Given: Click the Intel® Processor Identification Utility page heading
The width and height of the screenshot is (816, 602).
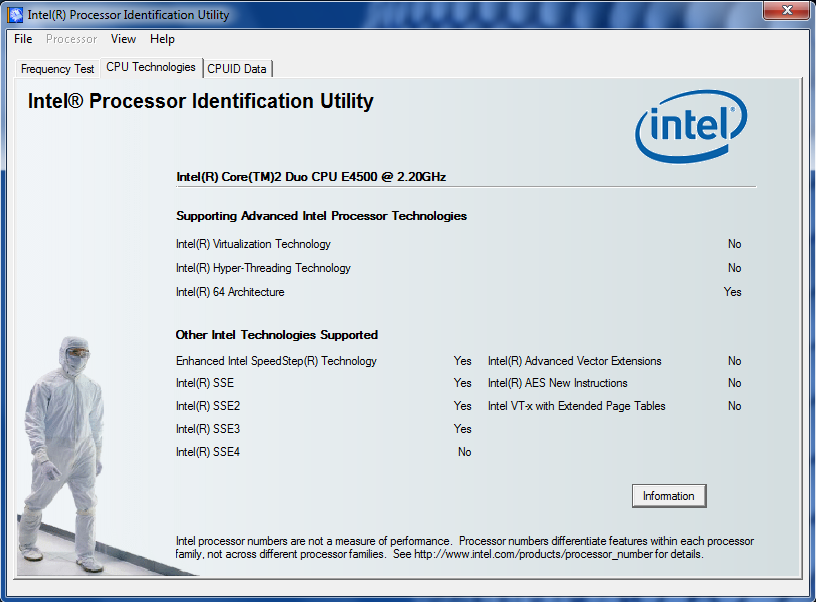Looking at the screenshot, I should [x=201, y=101].
